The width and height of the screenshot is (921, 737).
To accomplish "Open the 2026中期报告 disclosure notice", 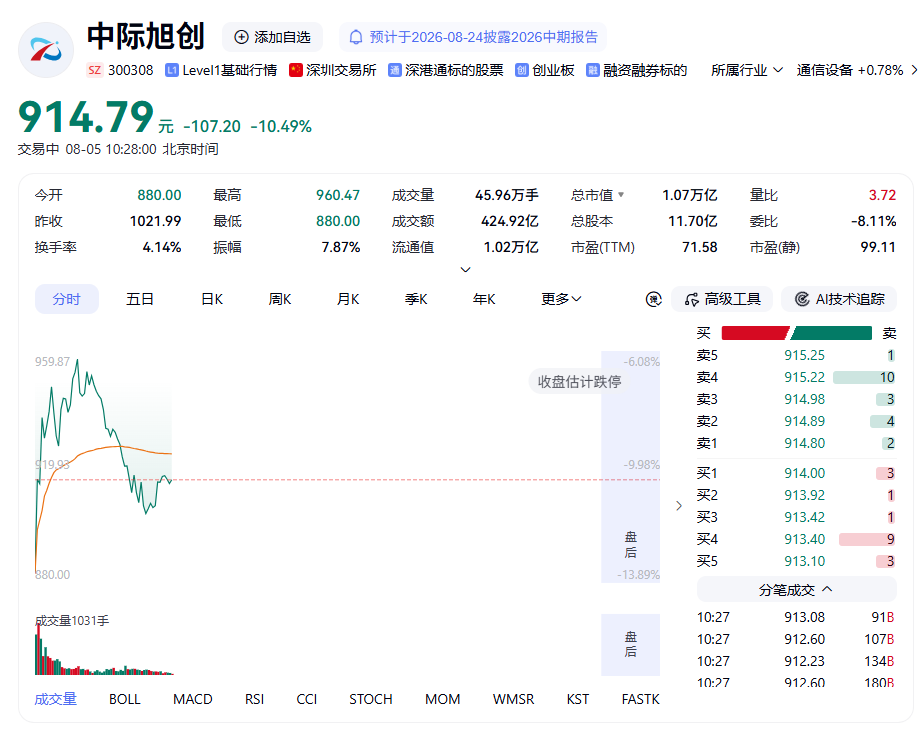I will coord(473,38).
